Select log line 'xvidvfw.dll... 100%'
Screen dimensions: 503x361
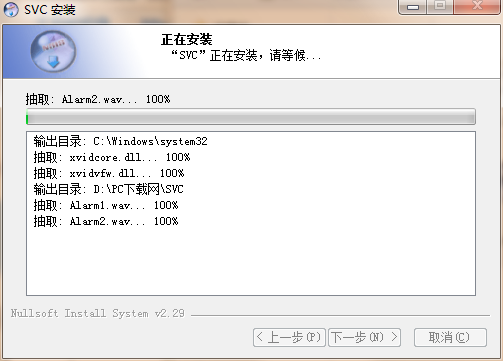click(109, 173)
